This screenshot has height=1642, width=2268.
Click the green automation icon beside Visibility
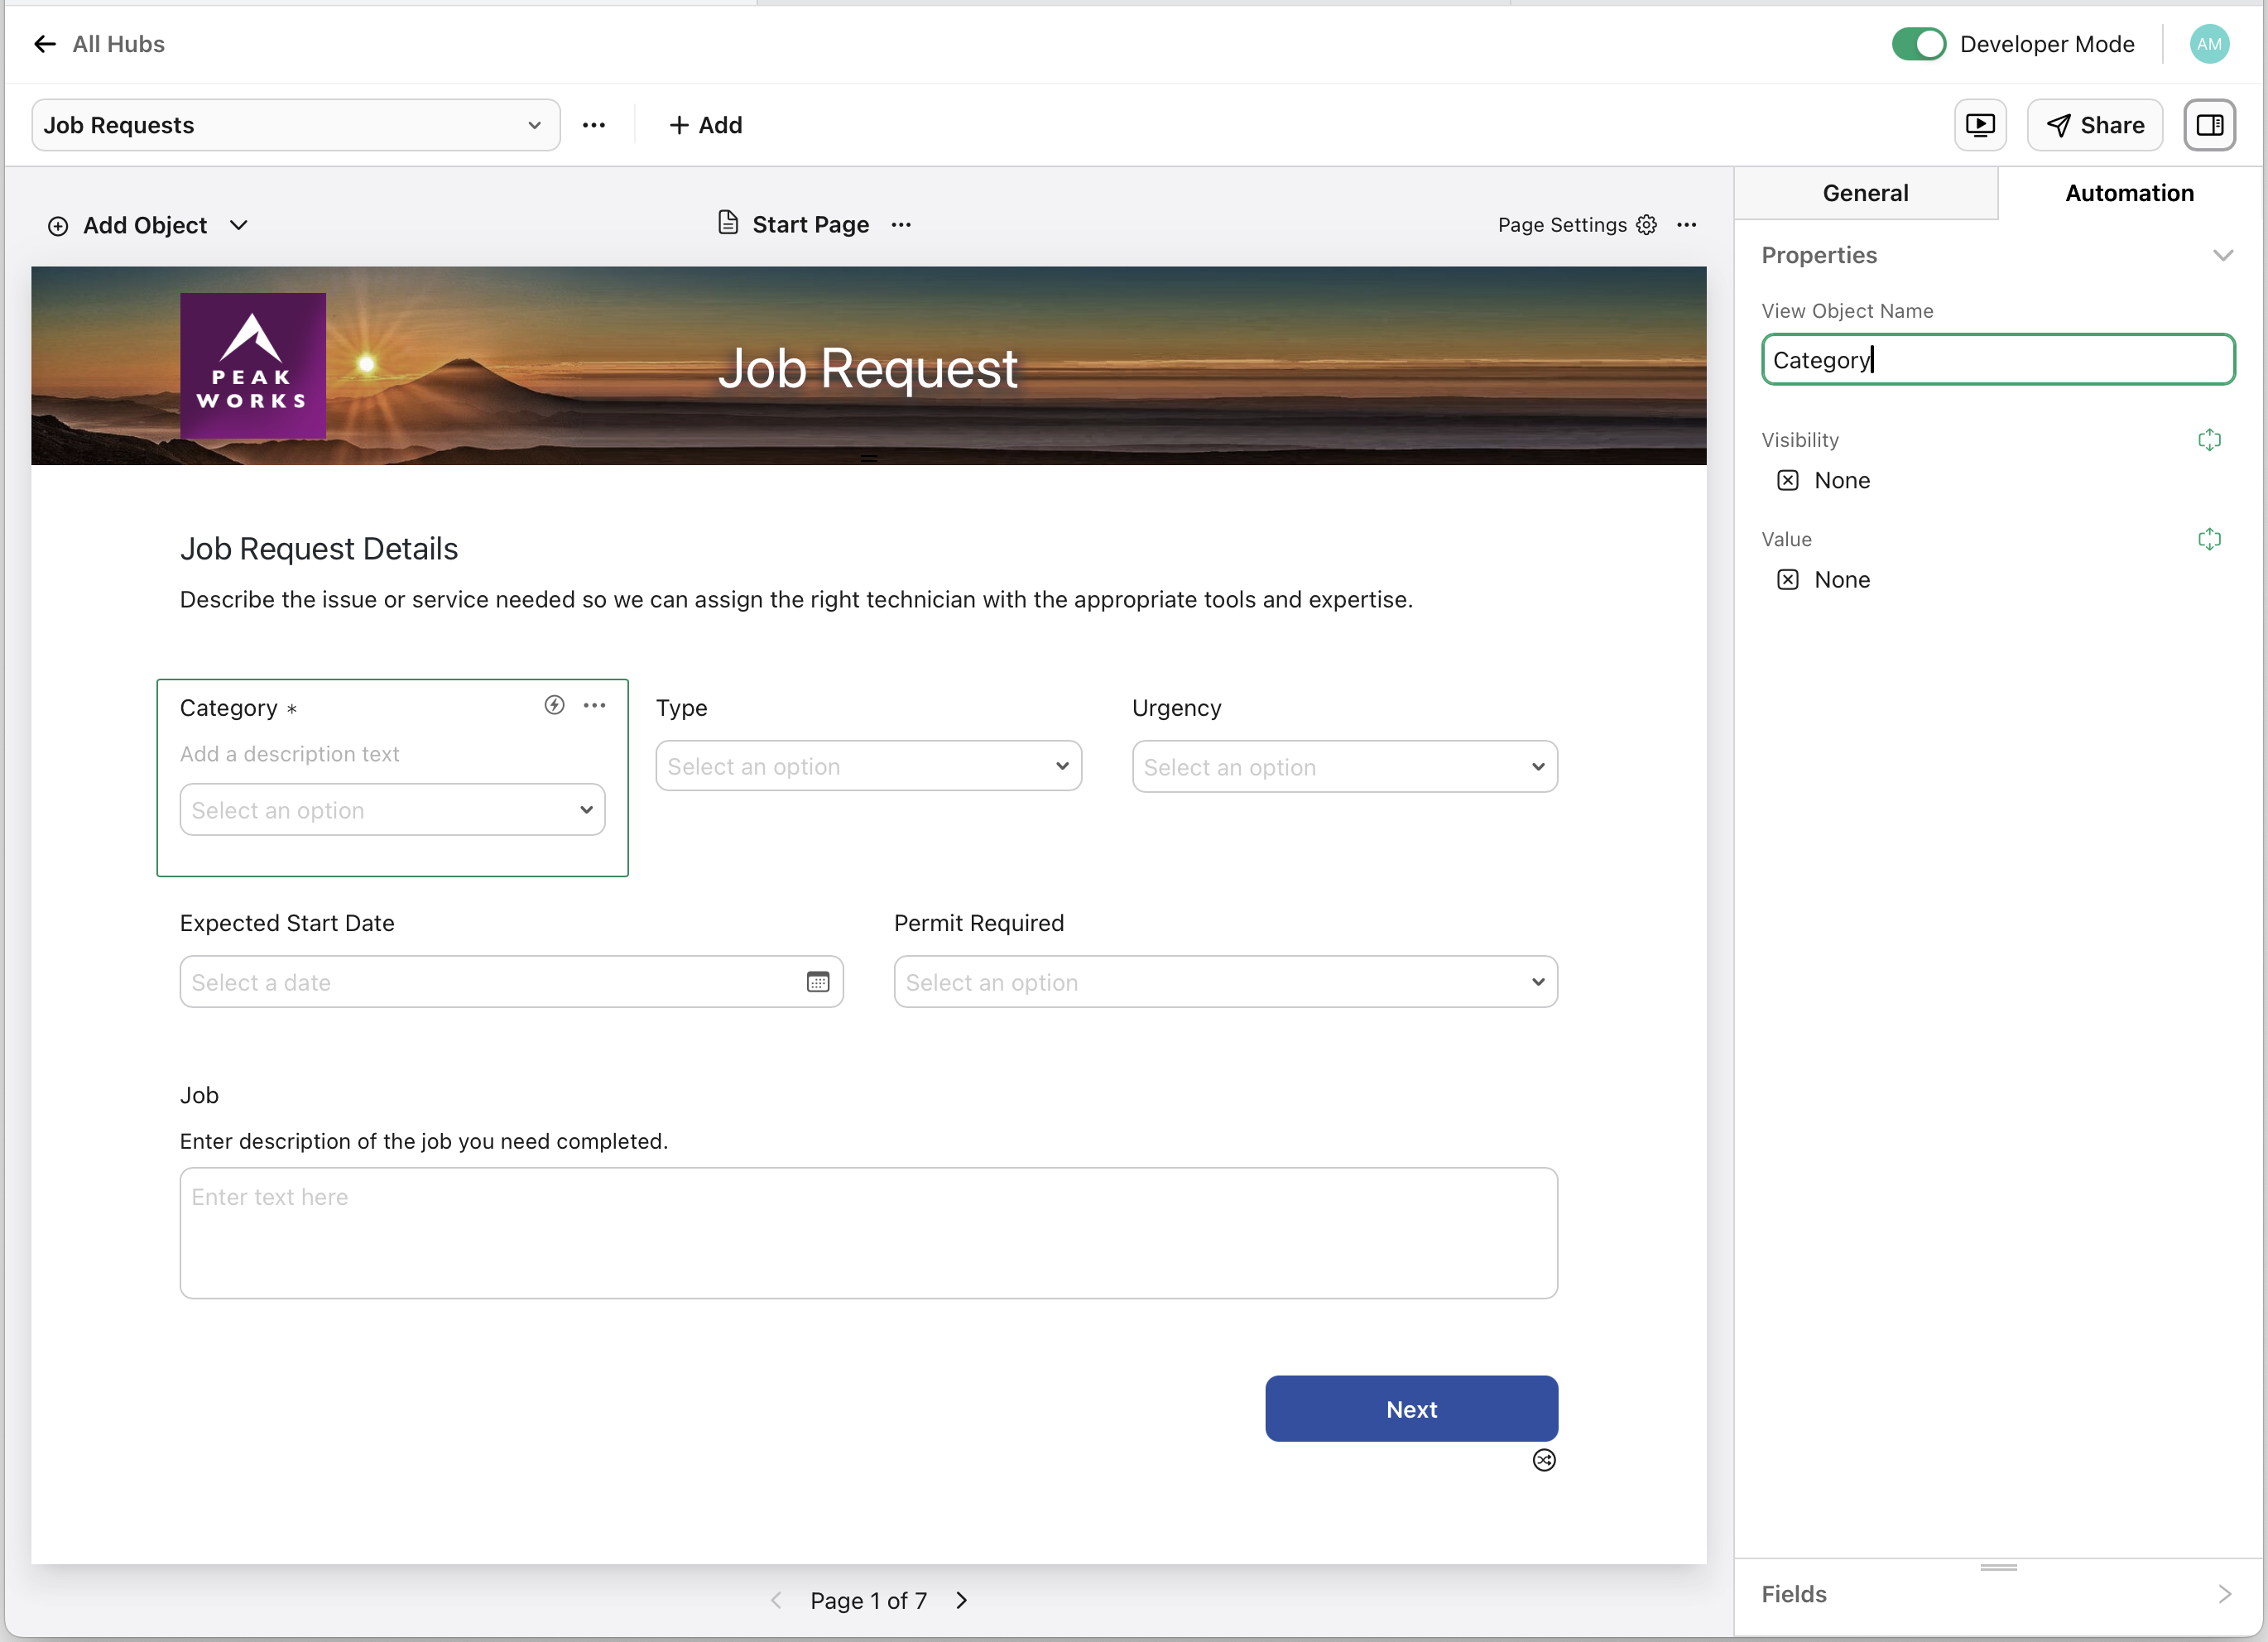click(x=2210, y=439)
